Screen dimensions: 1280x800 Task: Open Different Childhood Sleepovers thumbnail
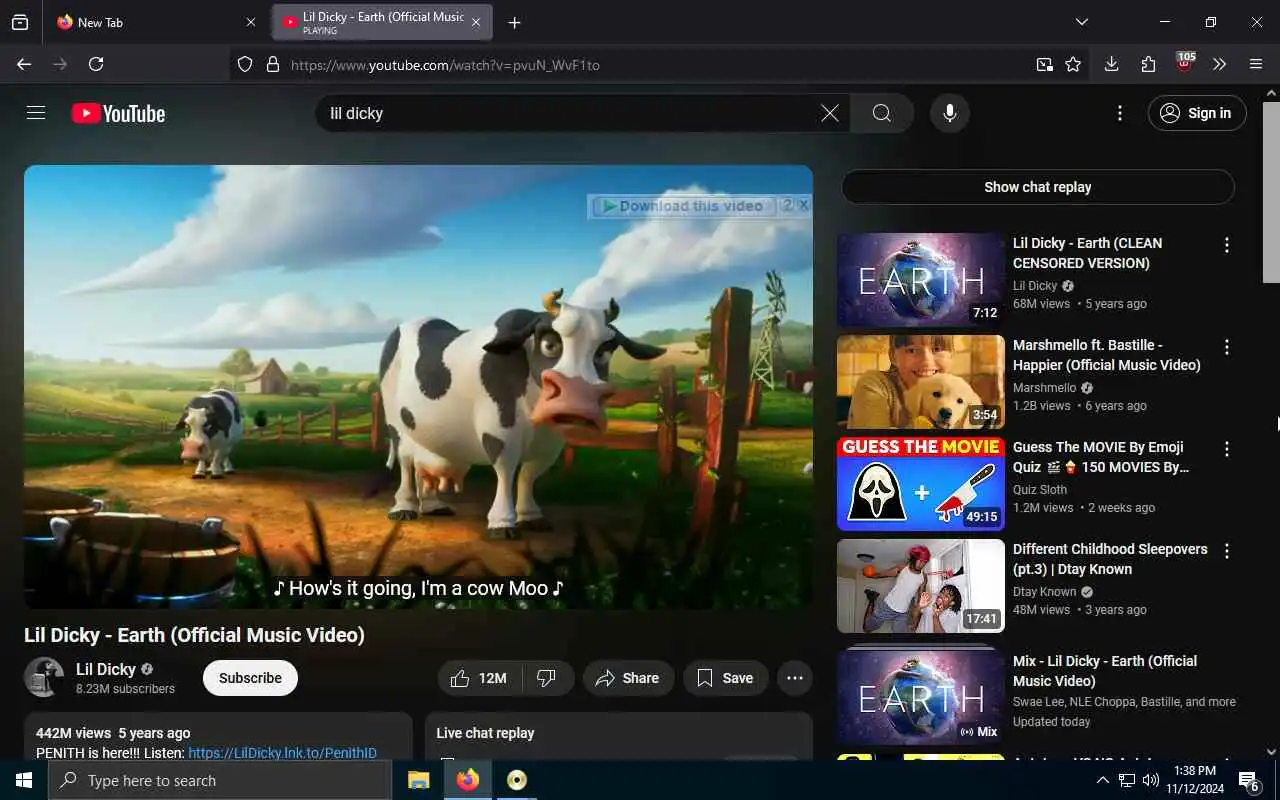(921, 586)
